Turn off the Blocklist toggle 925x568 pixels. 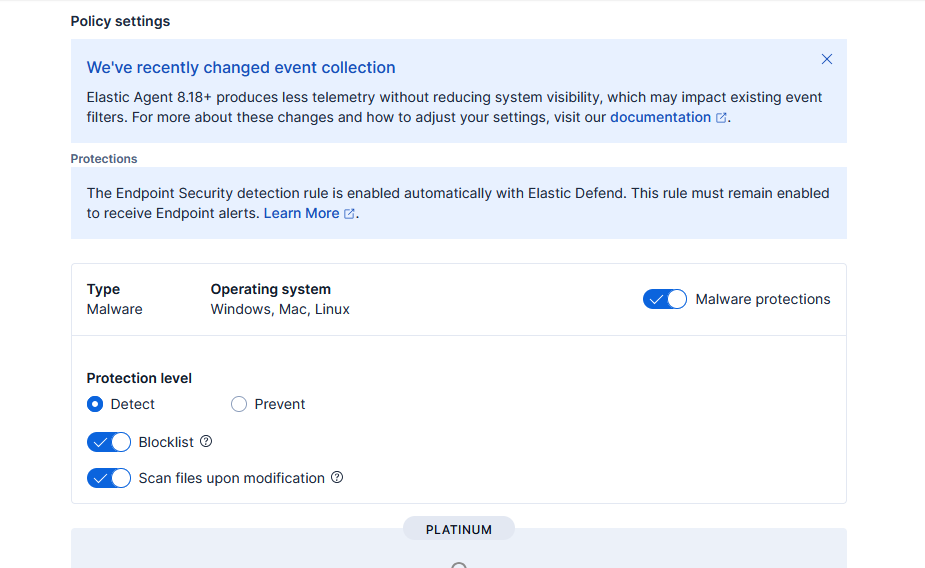[x=109, y=442]
